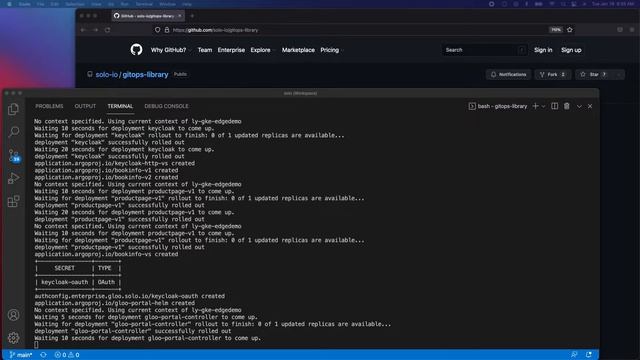Click the GitHub logo in the browser
640x360 pixels.
pos(136,50)
